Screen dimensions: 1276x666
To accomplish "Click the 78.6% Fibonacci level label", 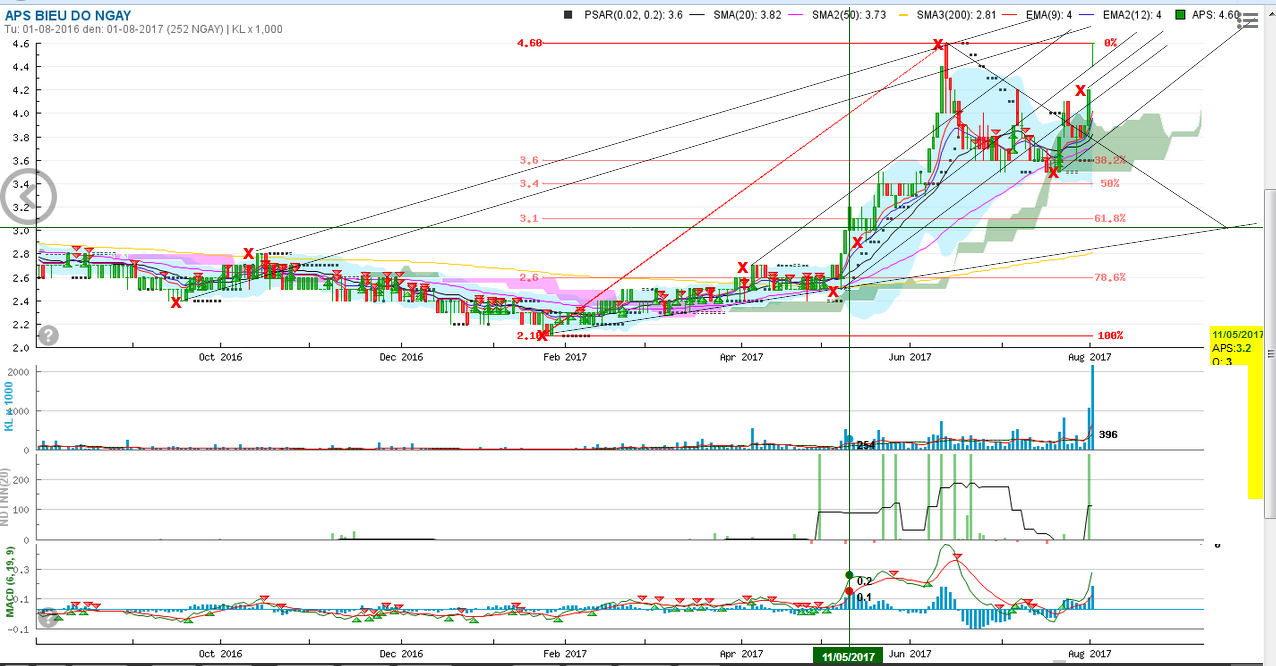I will pos(1110,278).
